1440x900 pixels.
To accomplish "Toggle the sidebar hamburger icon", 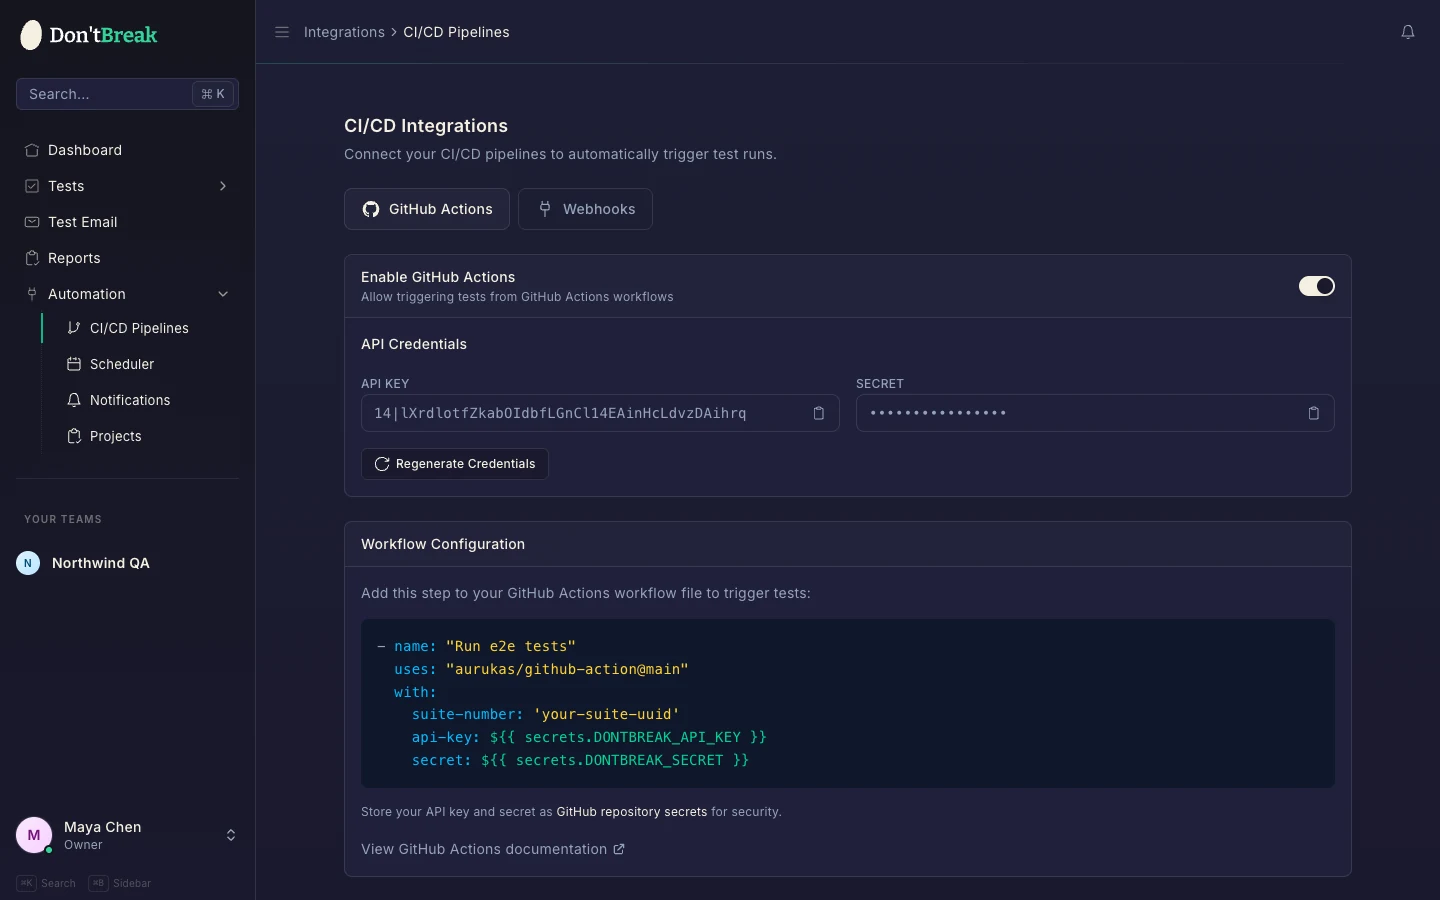I will point(282,32).
